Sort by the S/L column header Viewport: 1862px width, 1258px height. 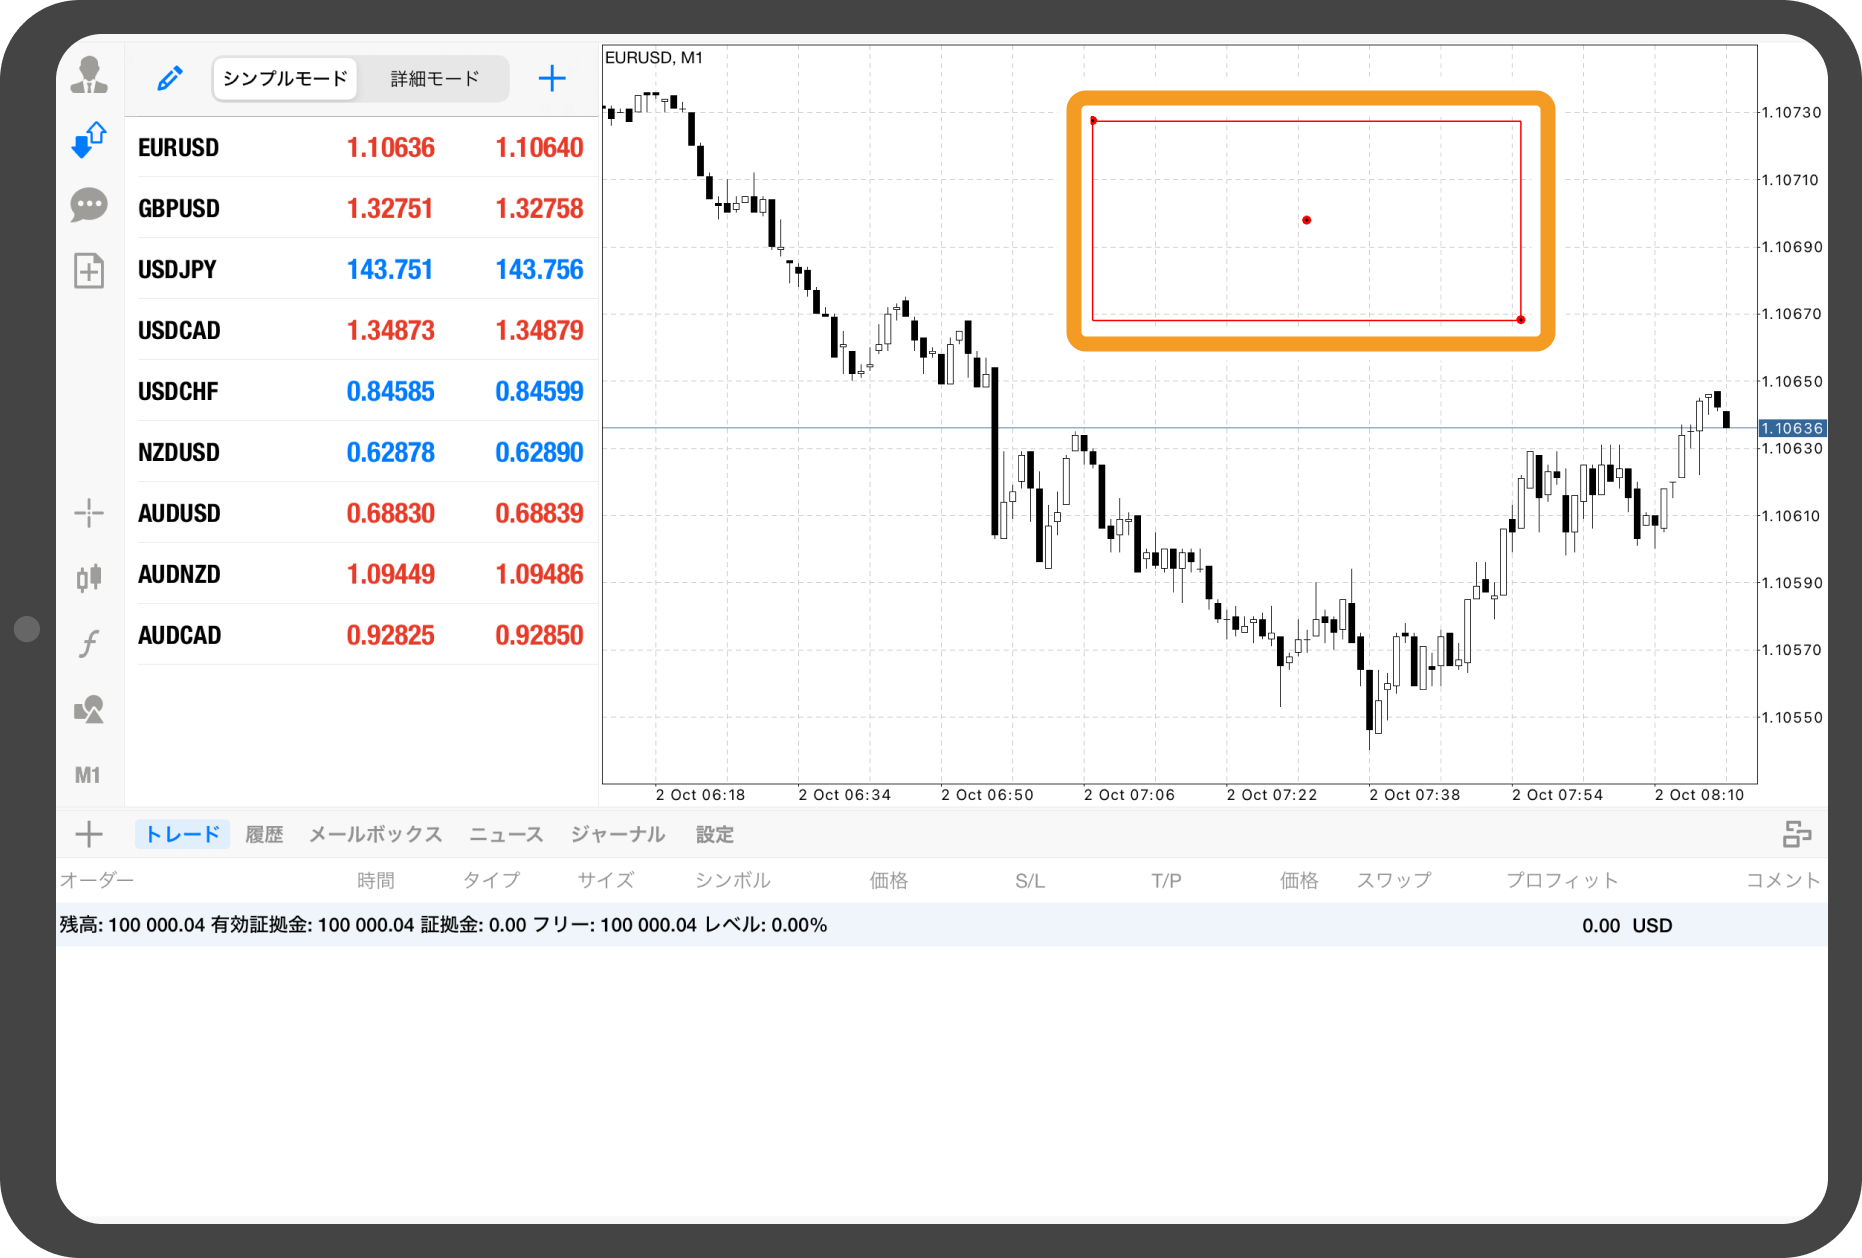1030,880
